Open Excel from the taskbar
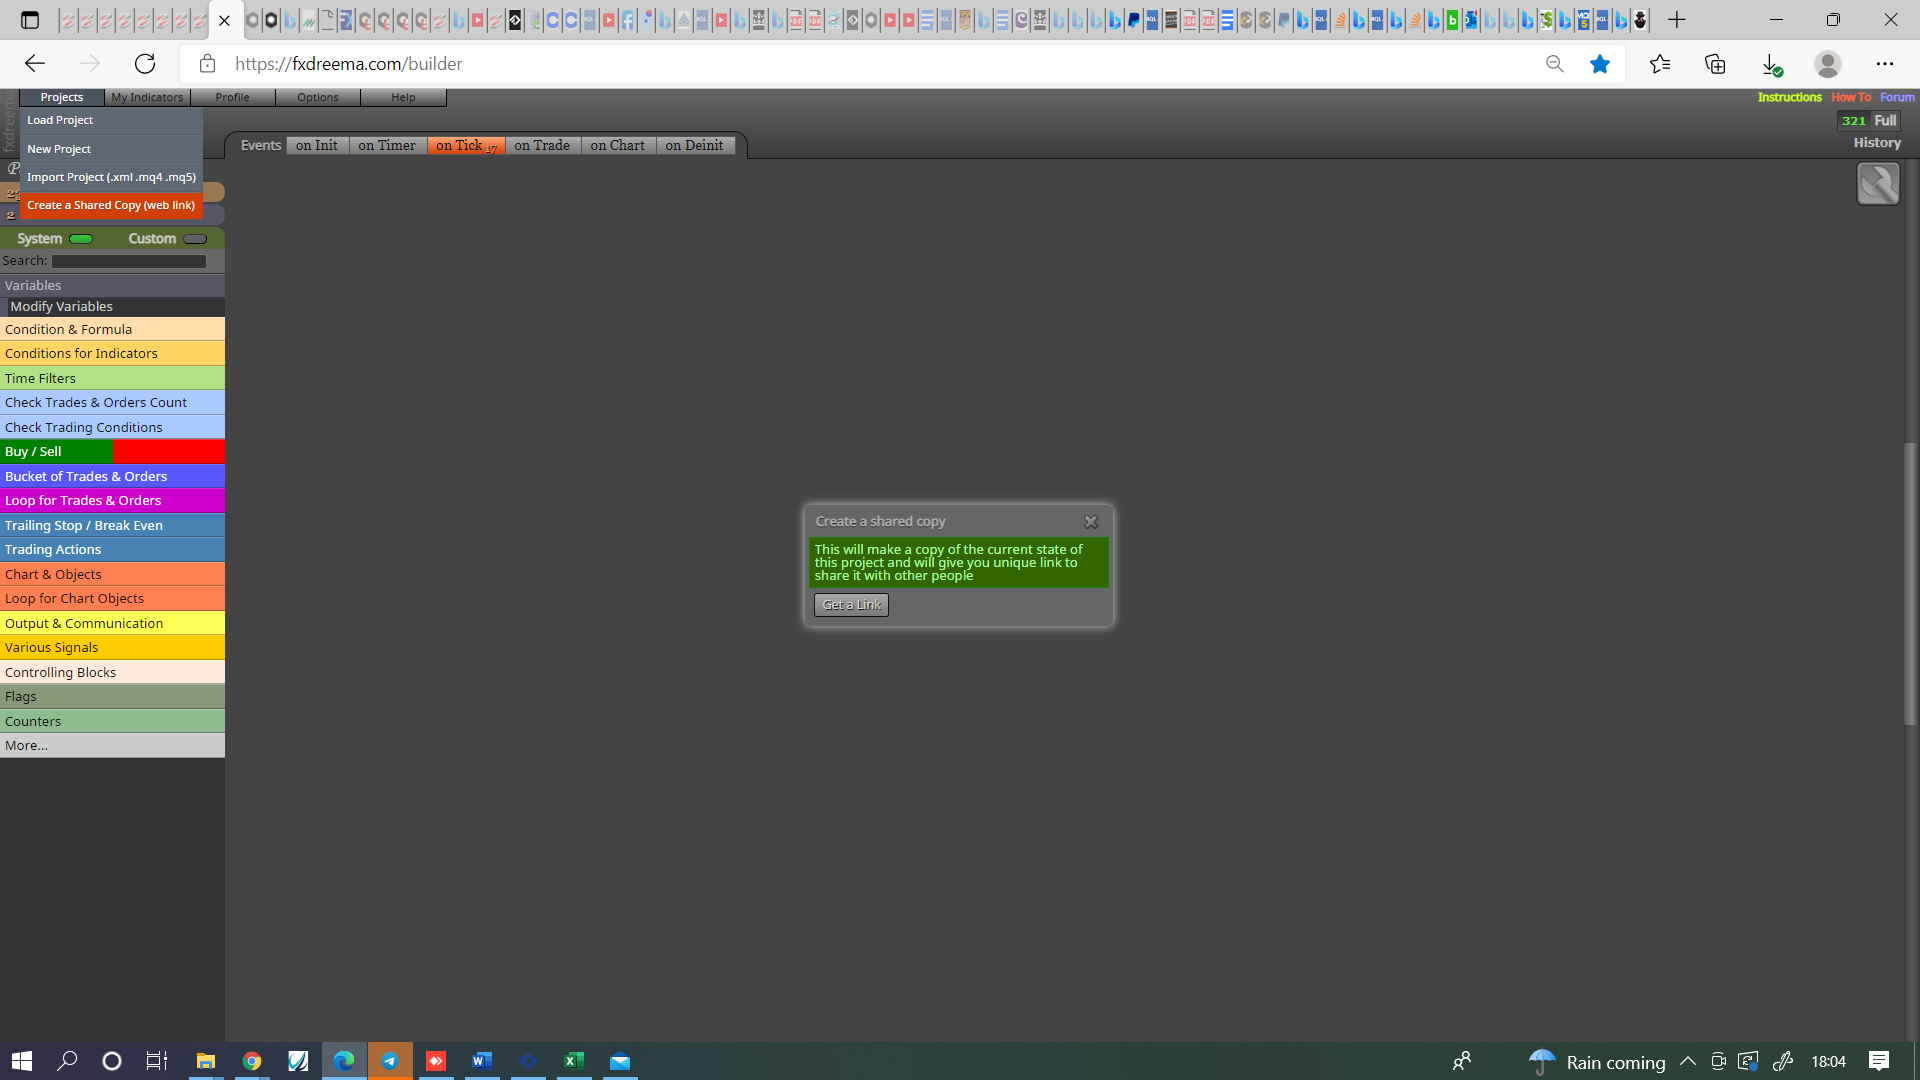The image size is (1920, 1080). coord(574,1061)
